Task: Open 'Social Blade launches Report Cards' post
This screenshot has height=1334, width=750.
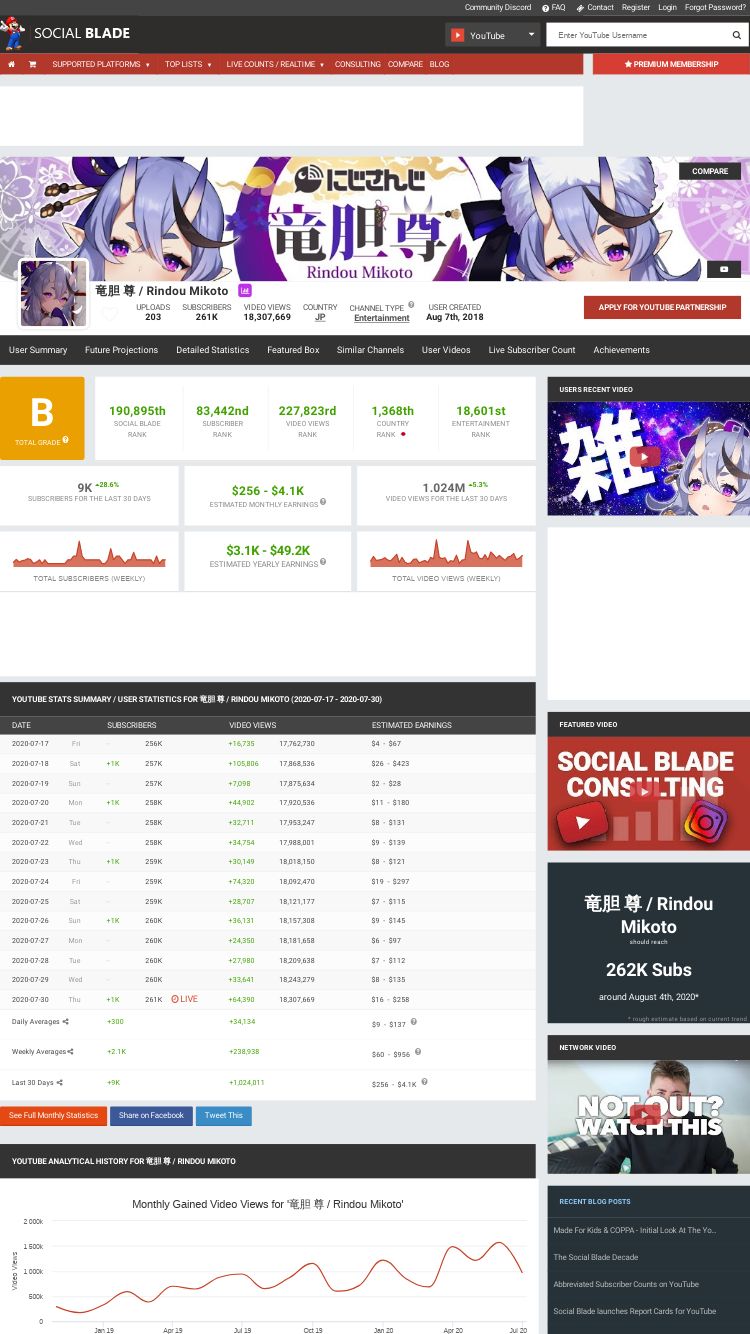Action: [635, 1311]
